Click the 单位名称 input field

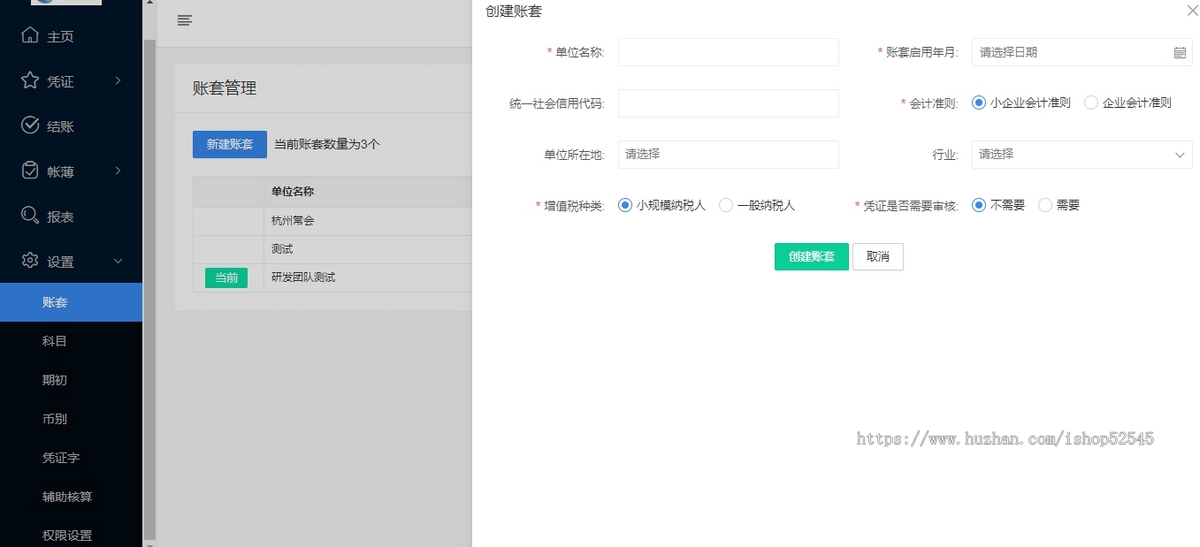pos(728,52)
